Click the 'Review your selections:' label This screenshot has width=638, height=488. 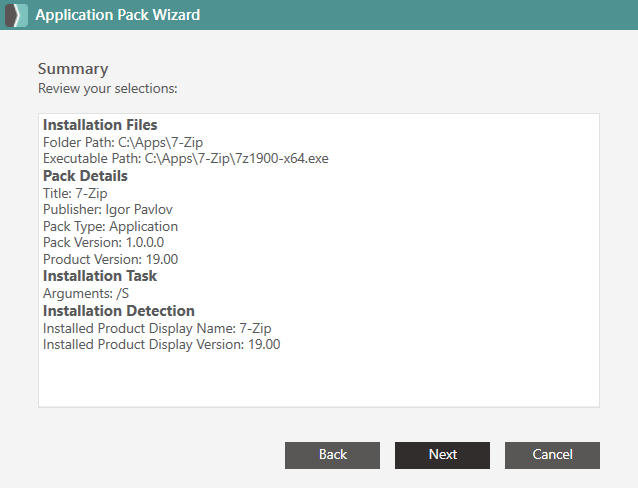(108, 89)
